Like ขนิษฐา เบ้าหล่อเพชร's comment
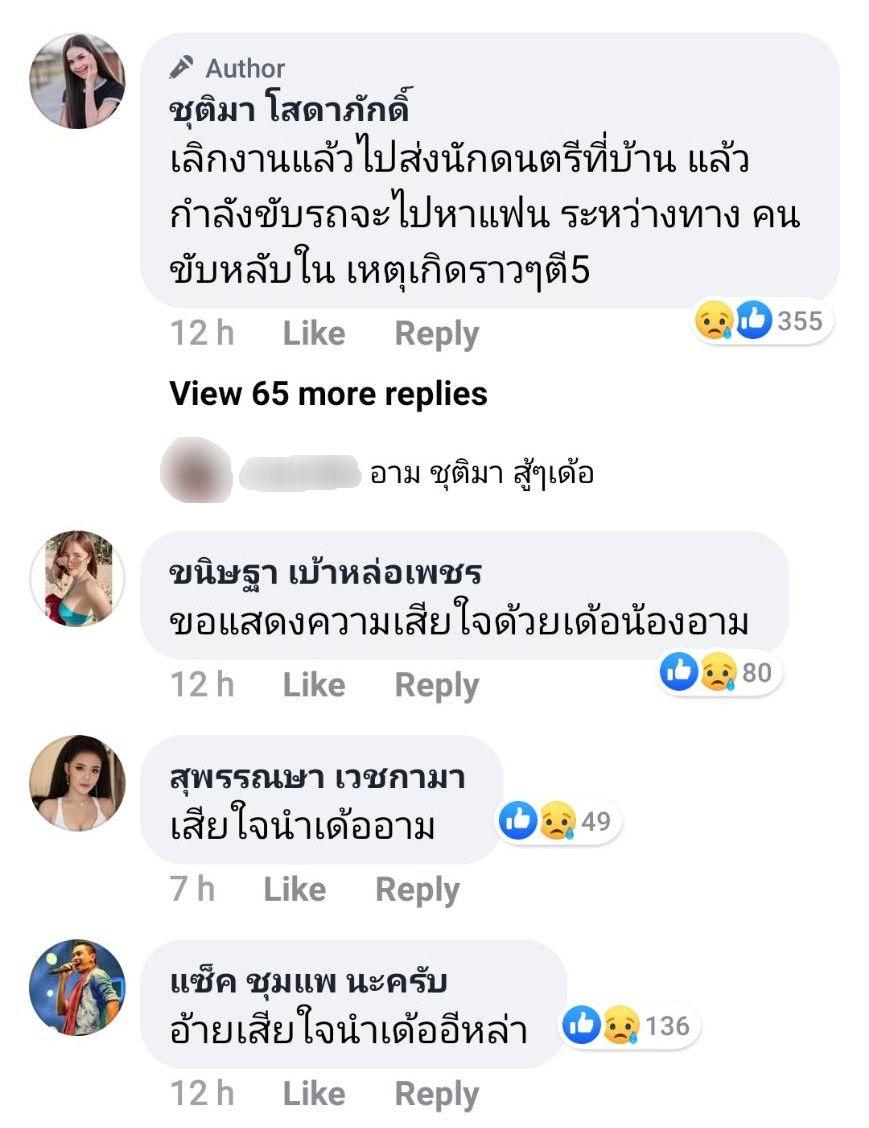 point(313,686)
